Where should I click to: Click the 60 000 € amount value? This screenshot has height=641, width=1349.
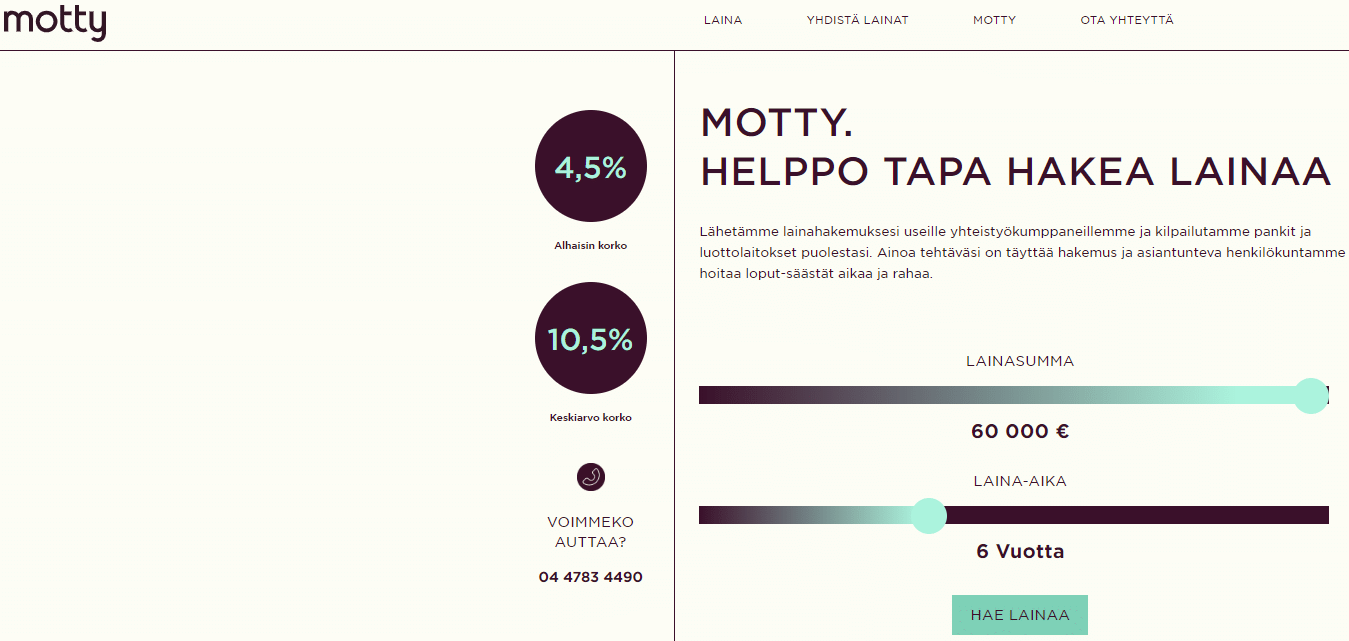(x=1020, y=432)
